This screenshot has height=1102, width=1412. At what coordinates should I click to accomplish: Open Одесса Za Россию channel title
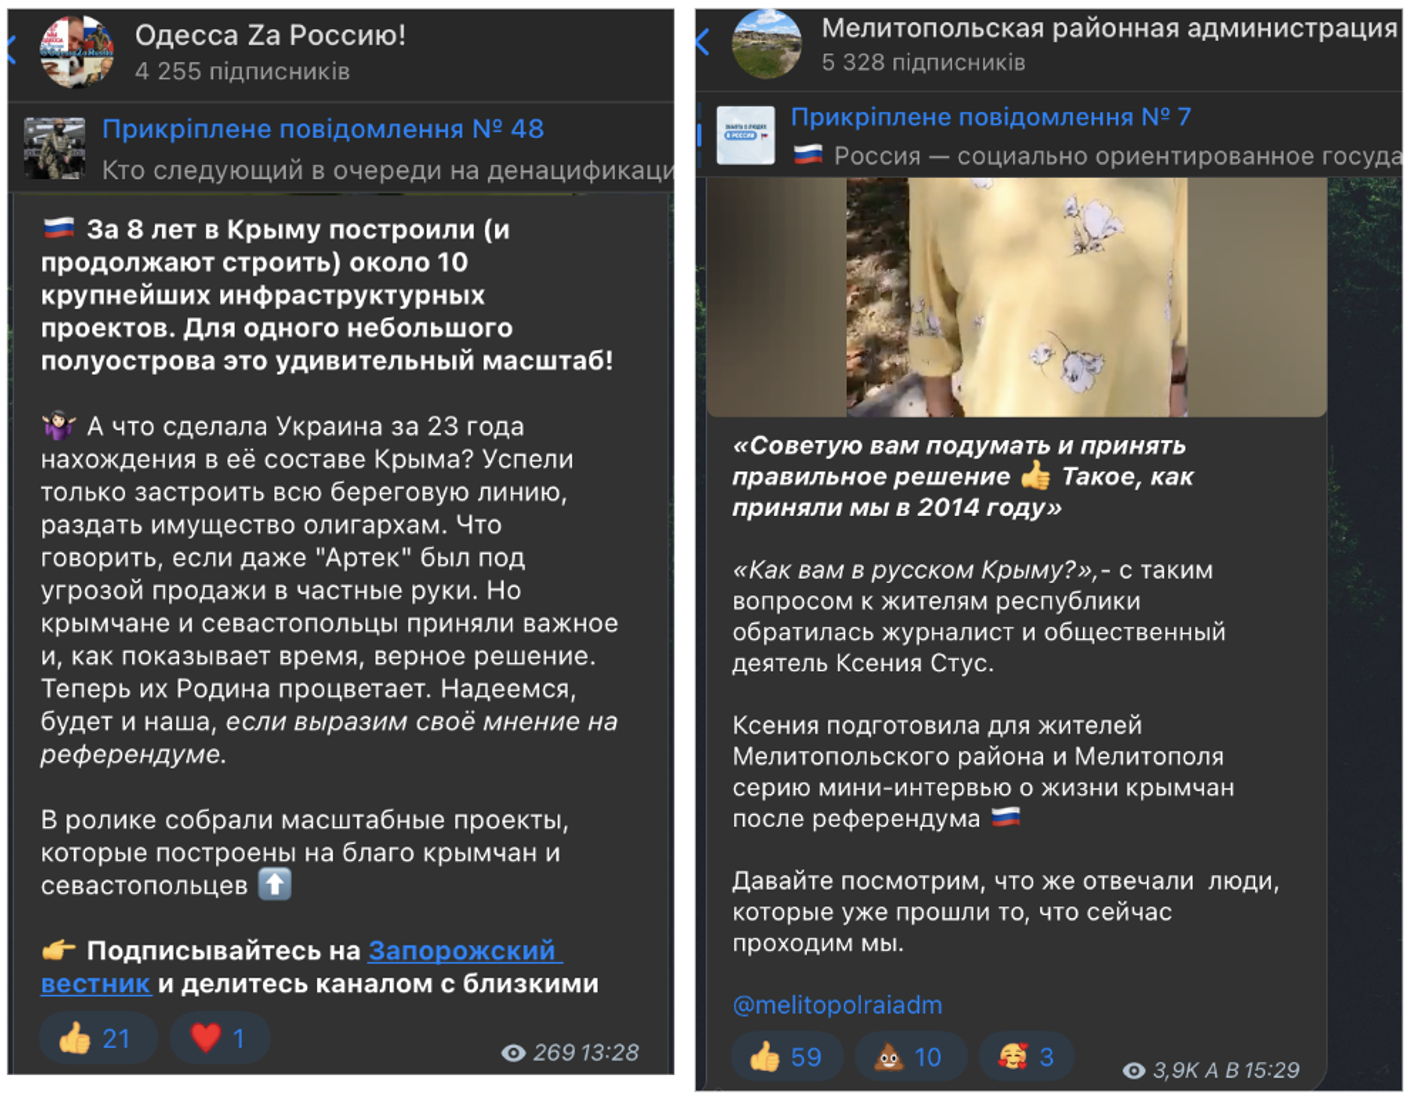pos(270,35)
